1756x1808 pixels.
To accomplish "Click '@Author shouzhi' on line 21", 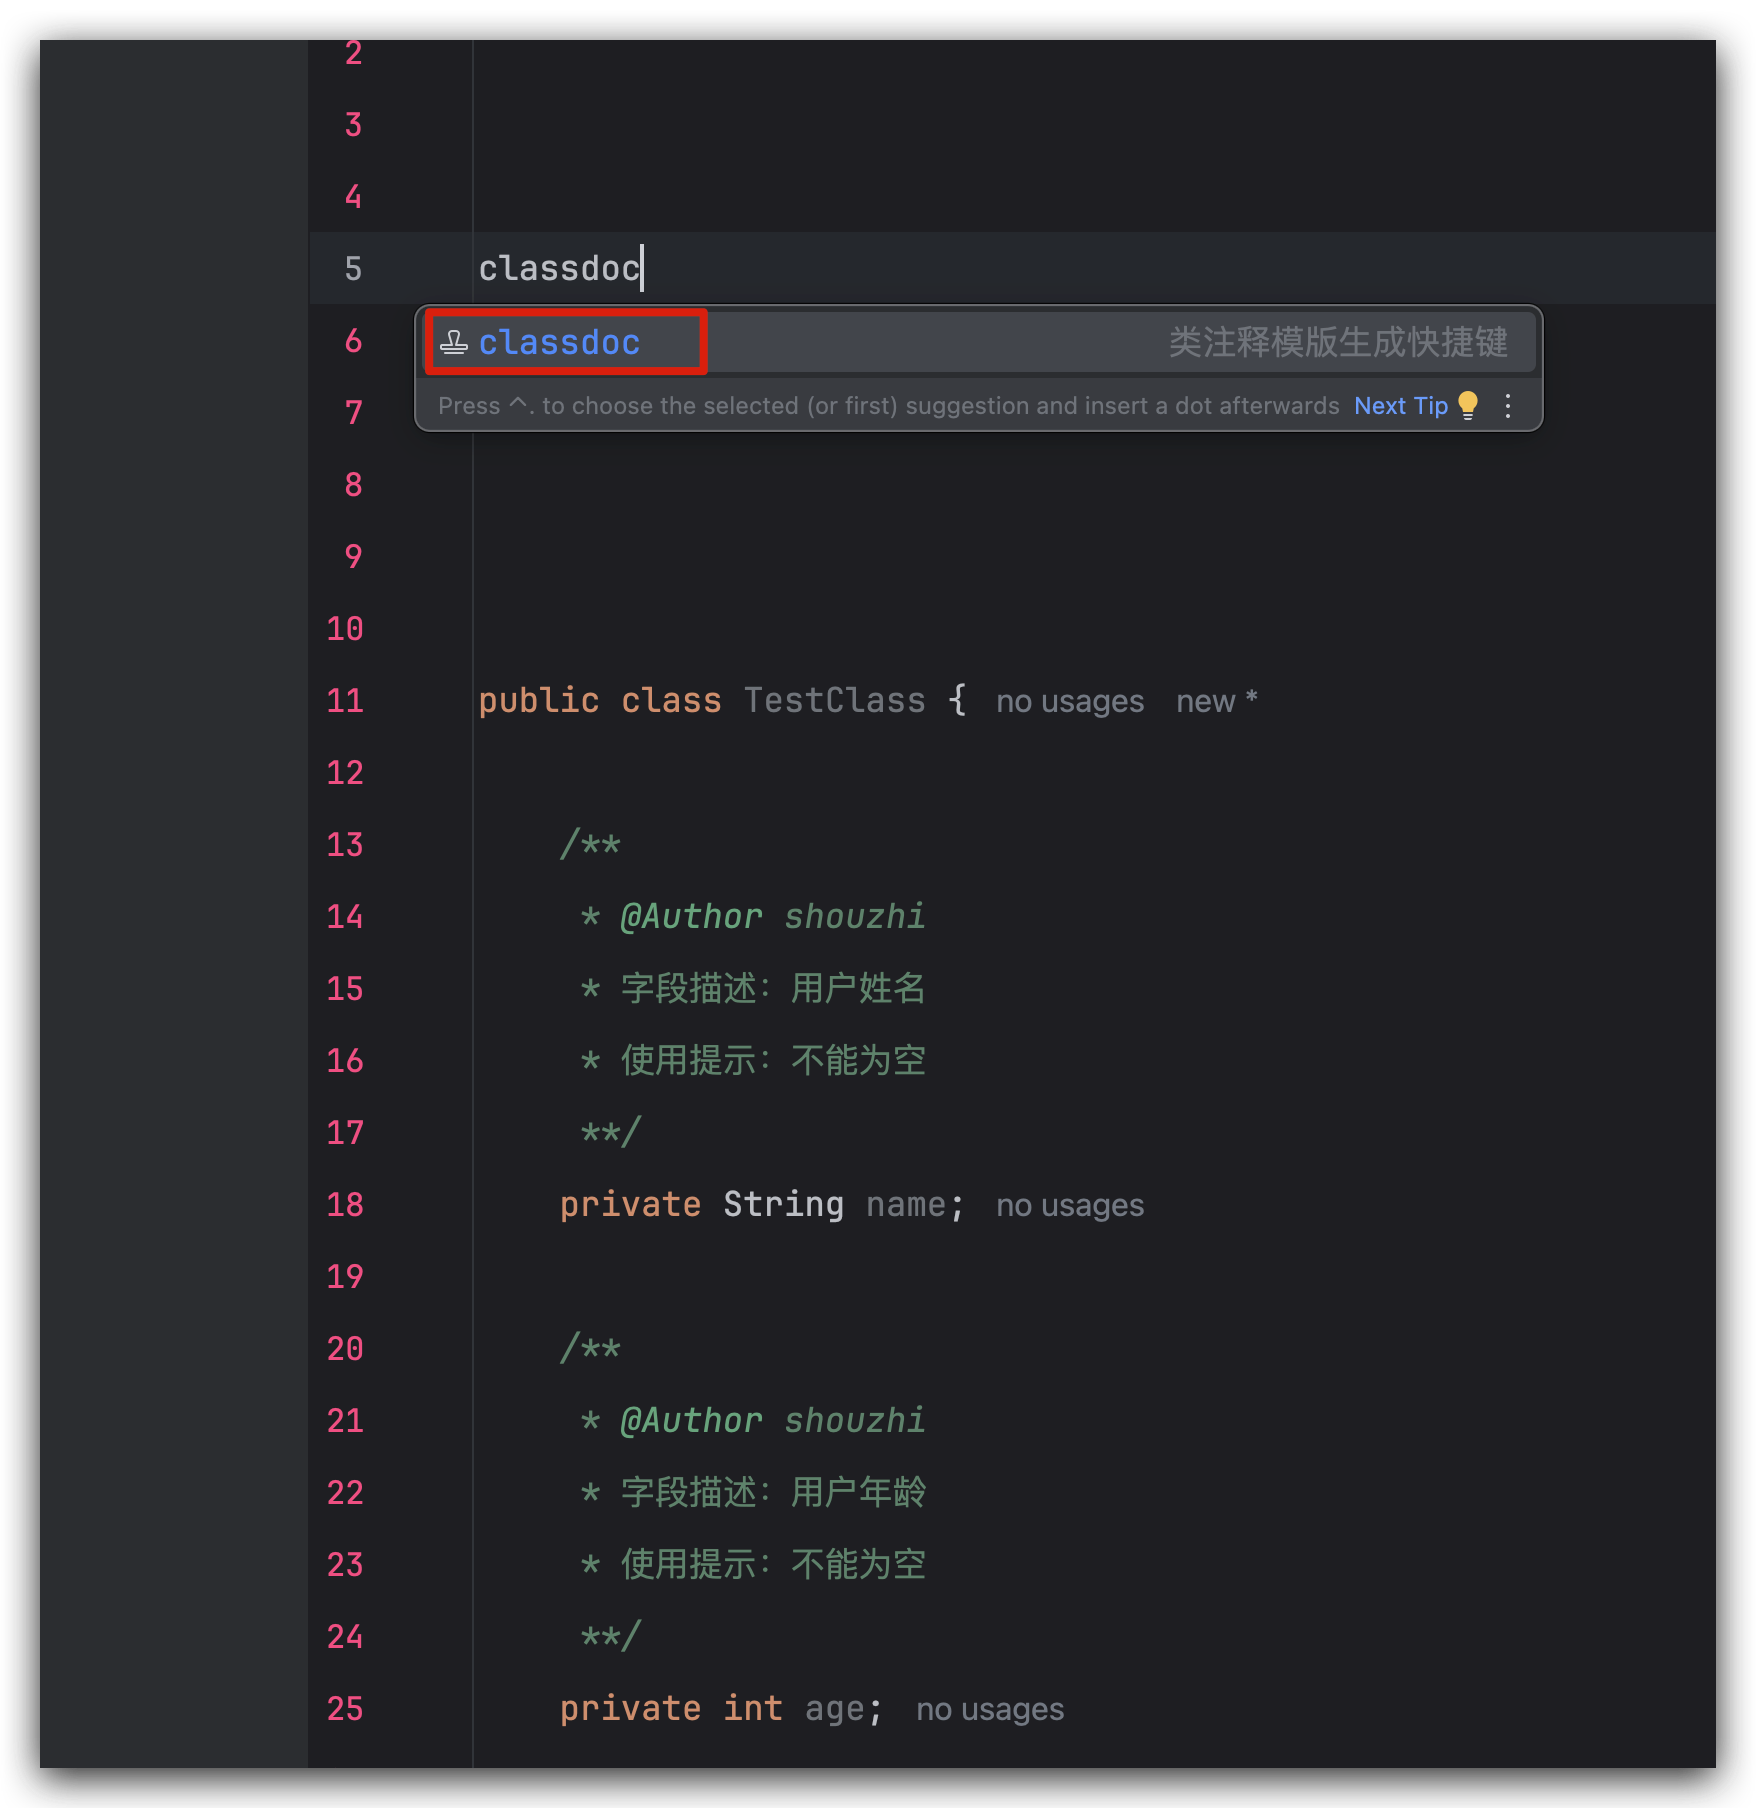I will [x=772, y=1420].
